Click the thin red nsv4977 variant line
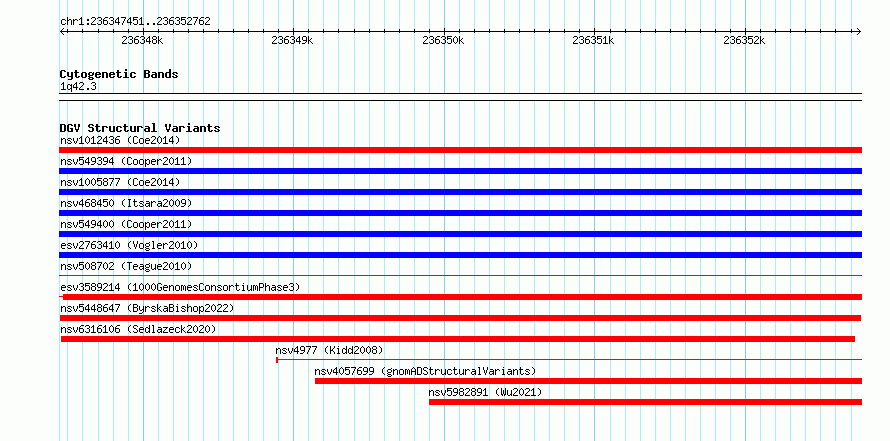This screenshot has height=441, width=890. (569, 359)
